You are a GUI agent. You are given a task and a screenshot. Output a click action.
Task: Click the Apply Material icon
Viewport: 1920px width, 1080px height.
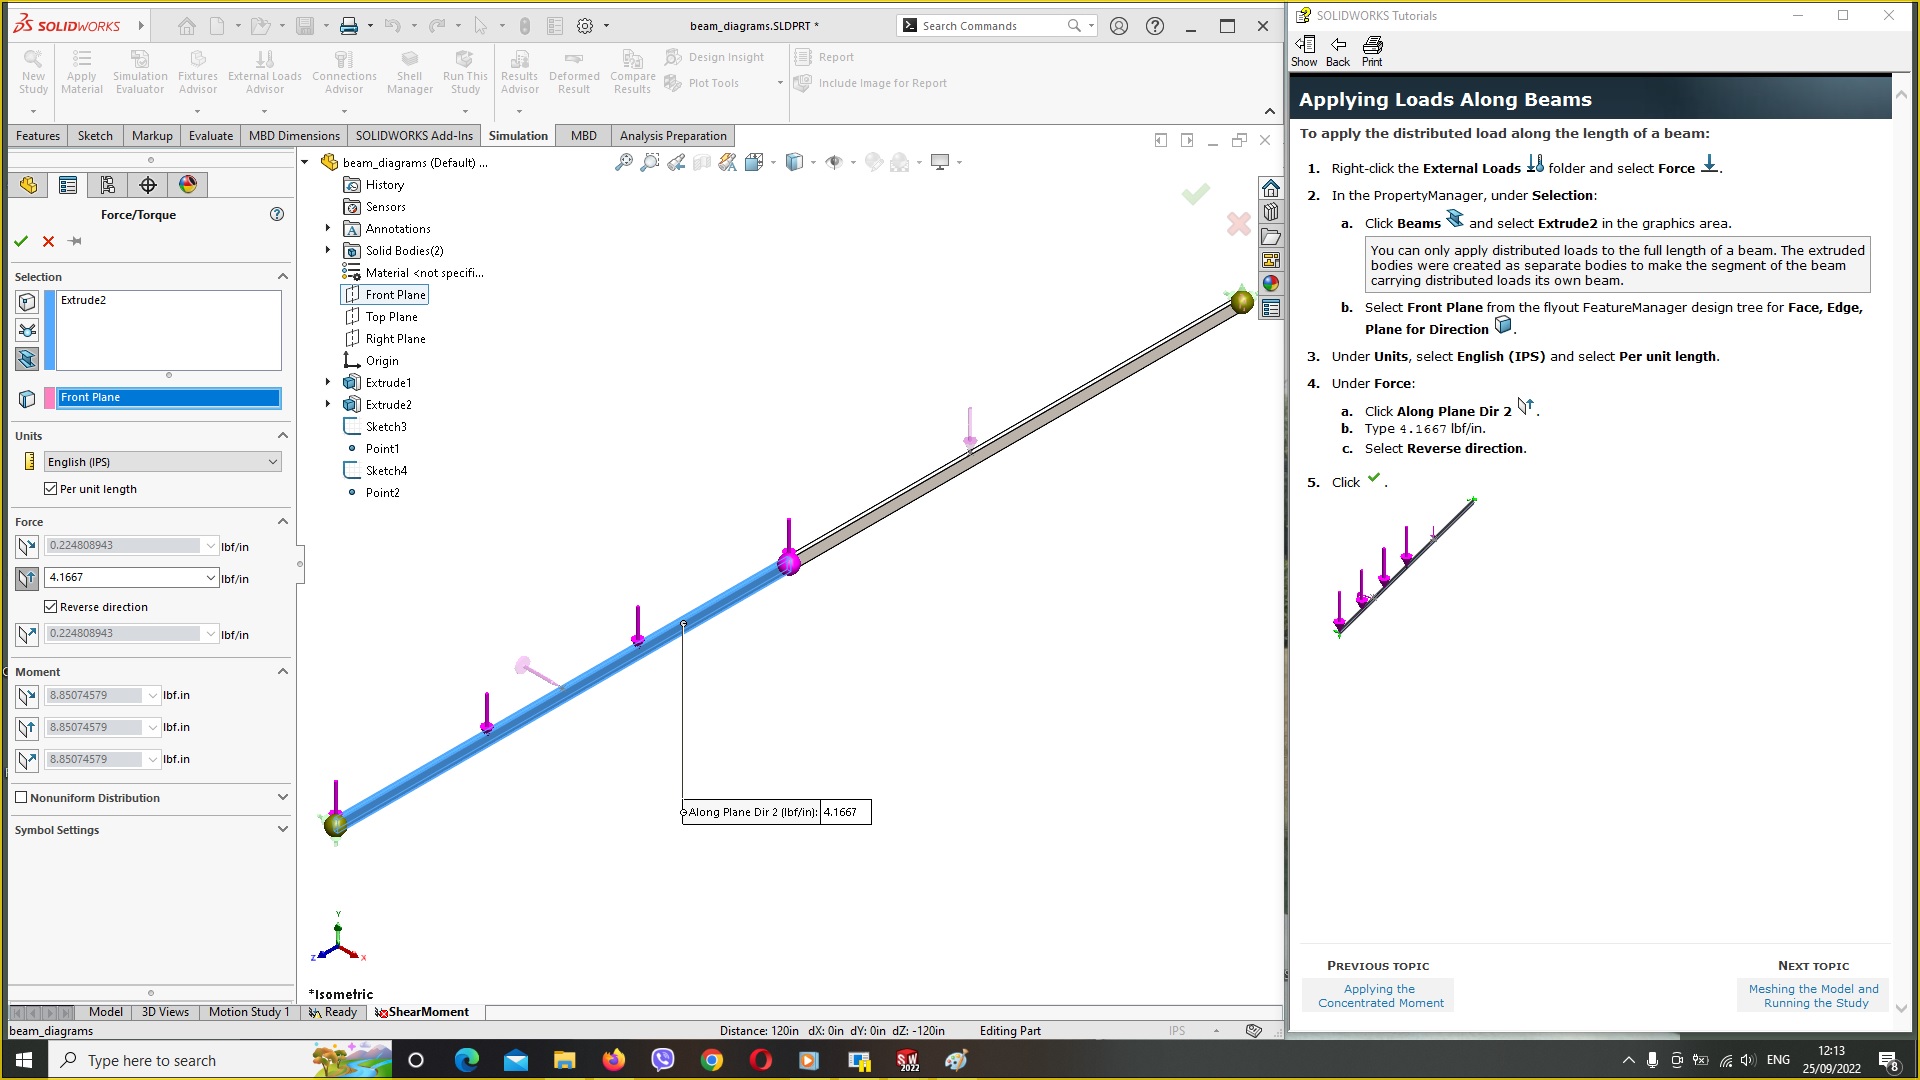82,69
